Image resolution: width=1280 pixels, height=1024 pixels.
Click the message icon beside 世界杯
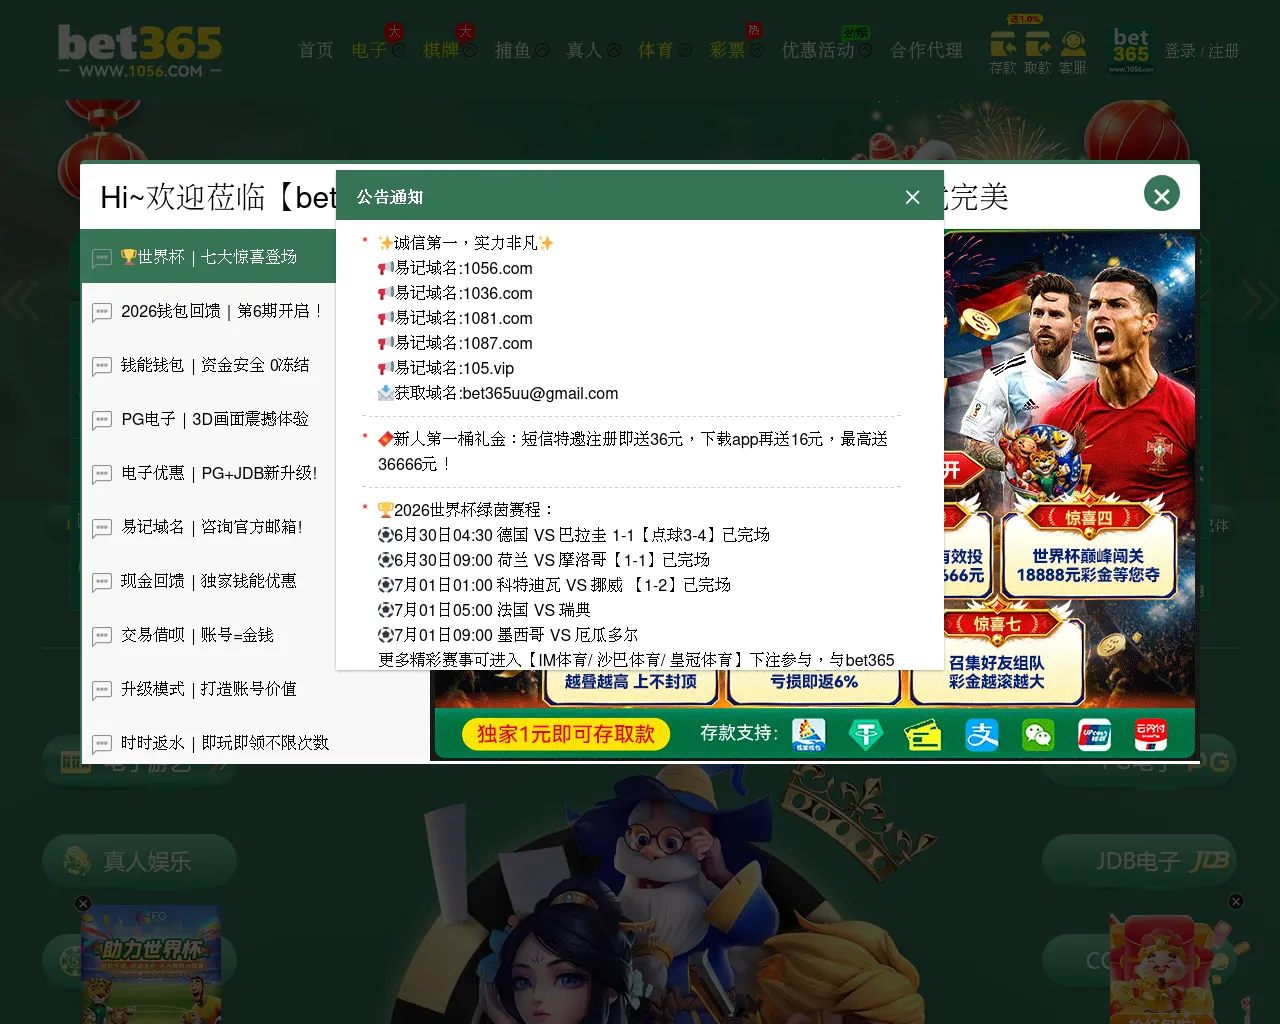(101, 258)
